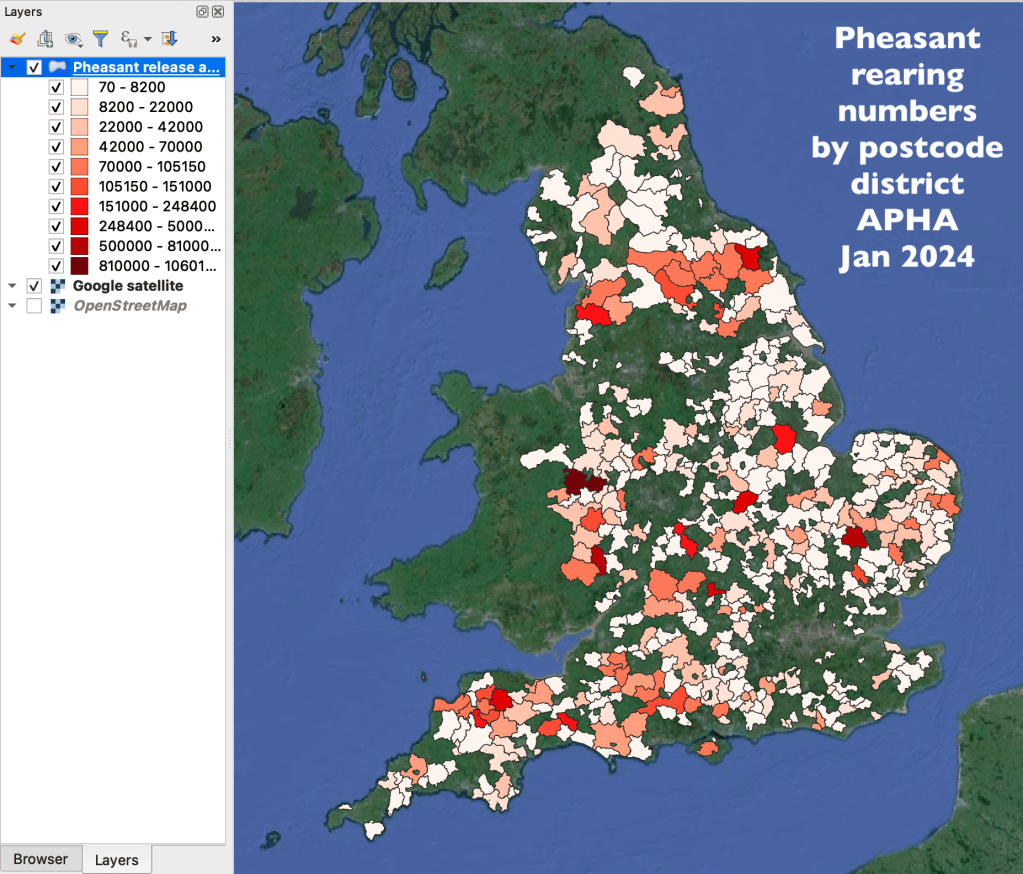Enable the OpenStreetMap layer checkbox
Screen dimensions: 1023x874
coord(35,306)
